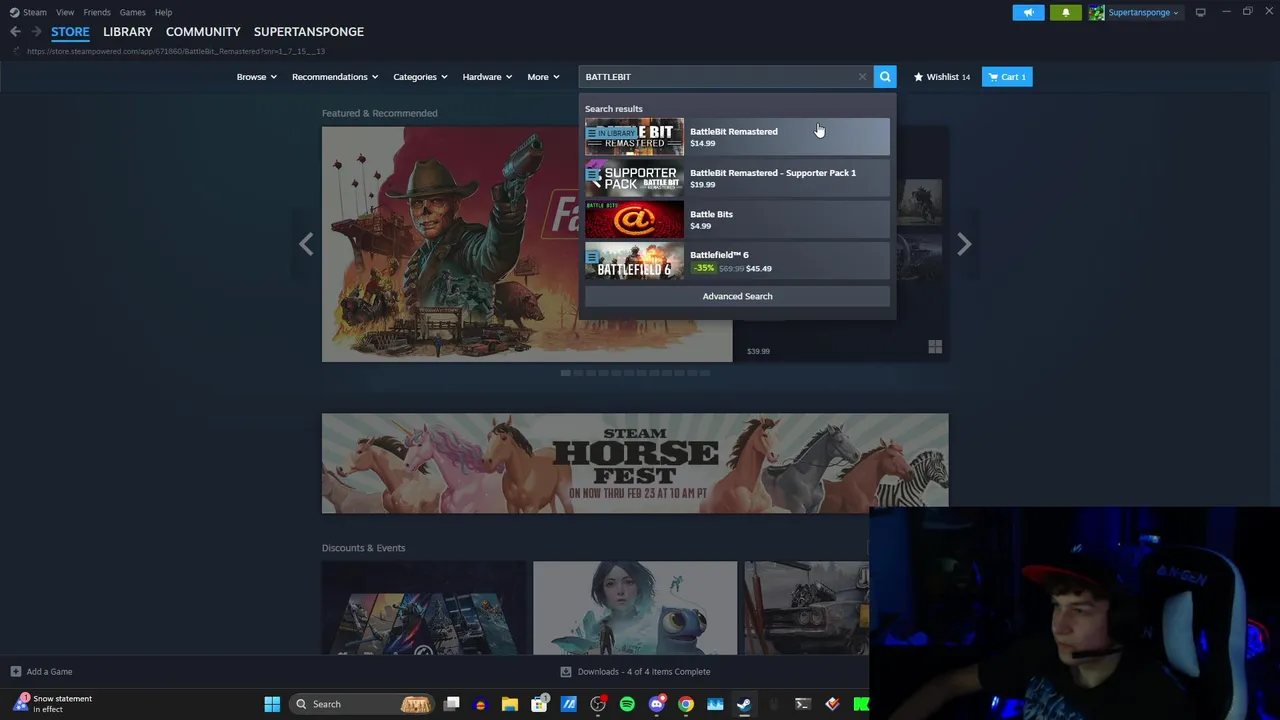Viewport: 1280px width, 720px height.
Task: Clear the BATTLEBIT search text with X
Action: tap(862, 77)
